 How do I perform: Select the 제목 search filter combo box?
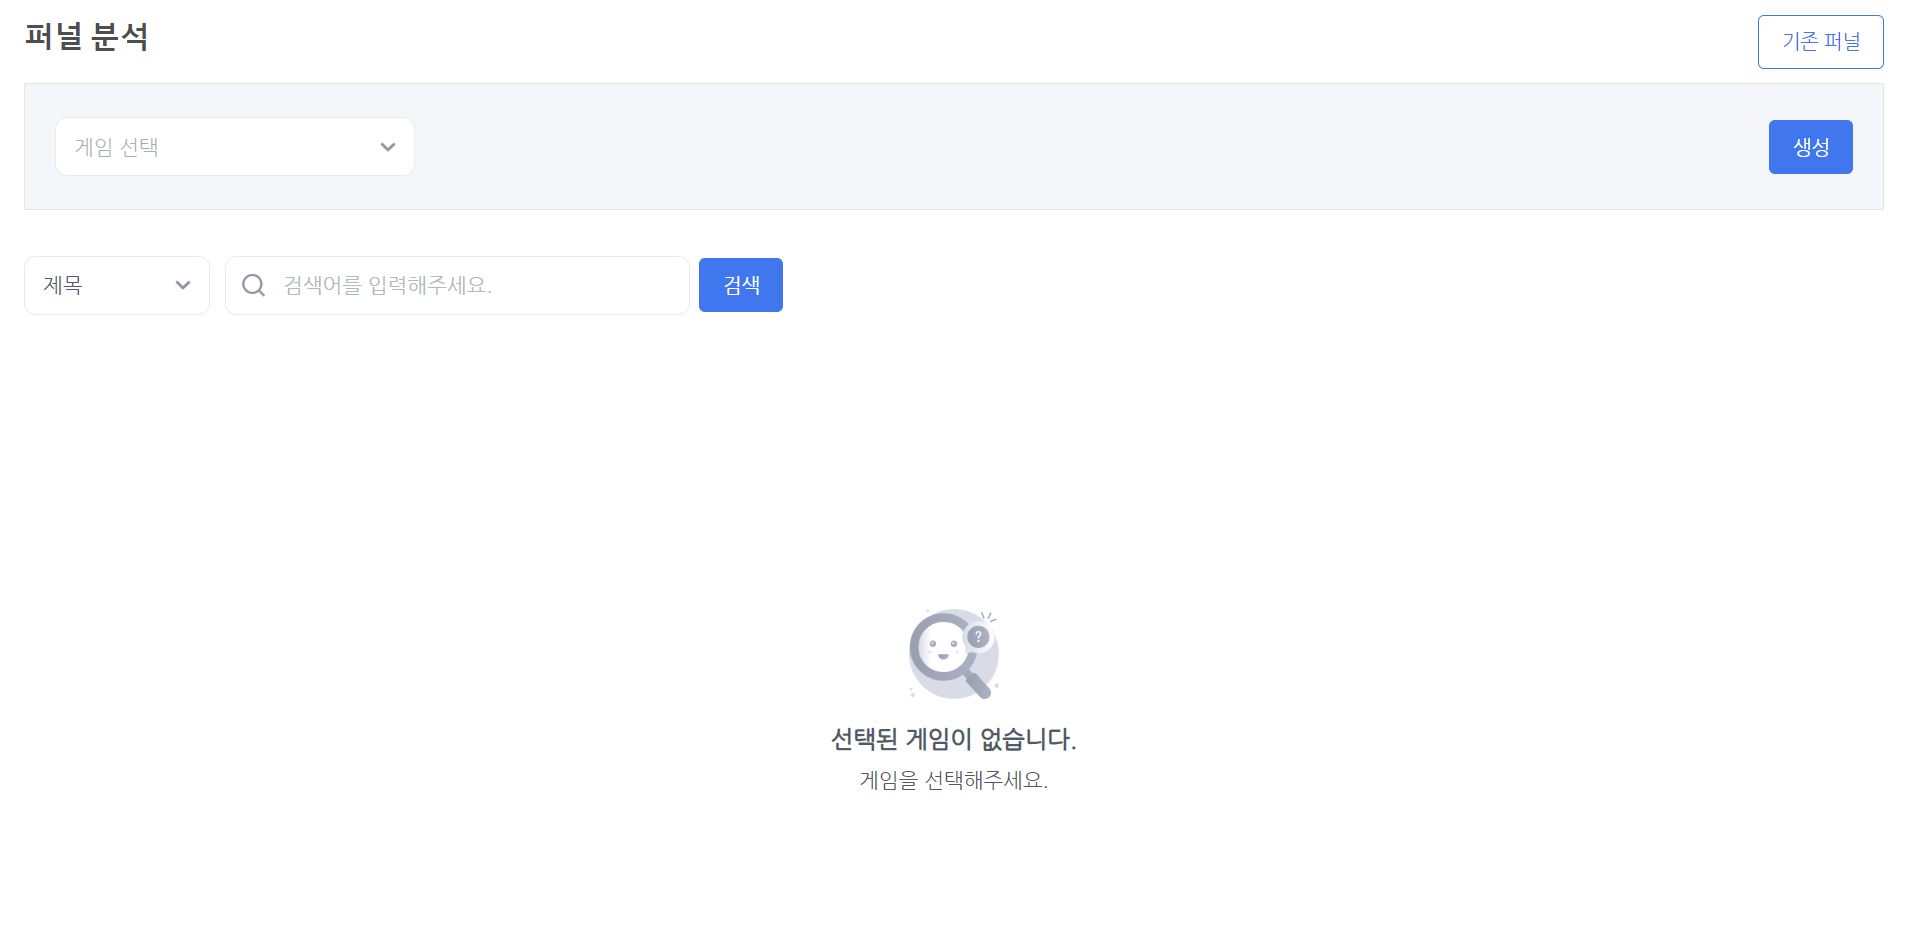click(117, 286)
